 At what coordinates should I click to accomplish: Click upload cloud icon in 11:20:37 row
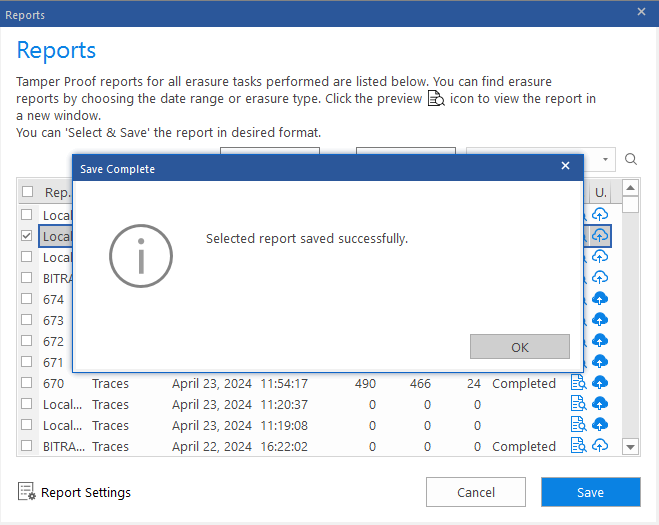[600, 404]
